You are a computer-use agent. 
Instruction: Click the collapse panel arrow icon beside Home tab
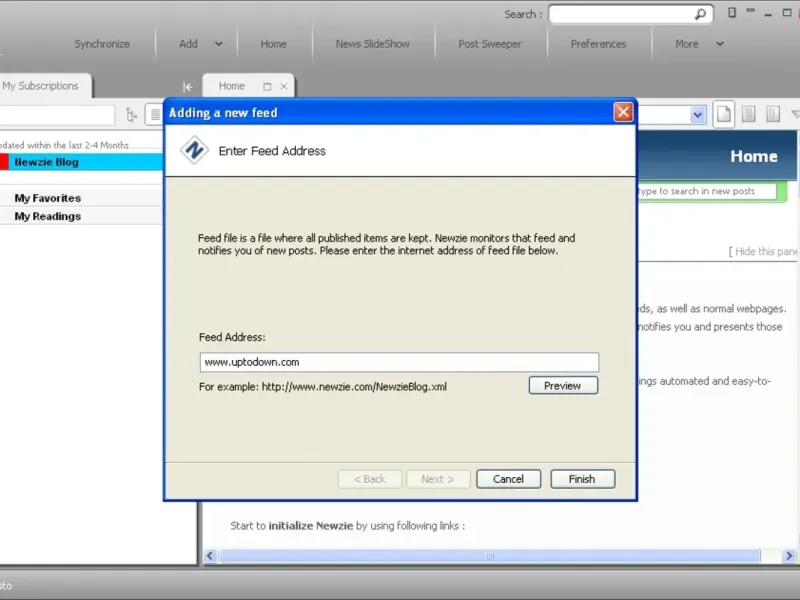click(188, 87)
